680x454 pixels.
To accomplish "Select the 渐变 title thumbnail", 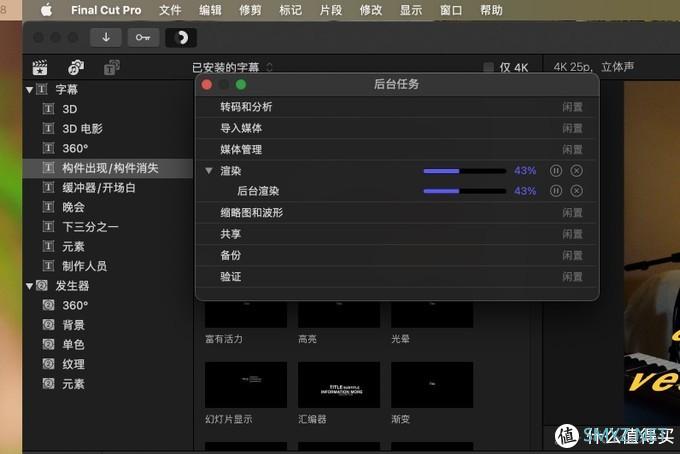I will tap(432, 385).
